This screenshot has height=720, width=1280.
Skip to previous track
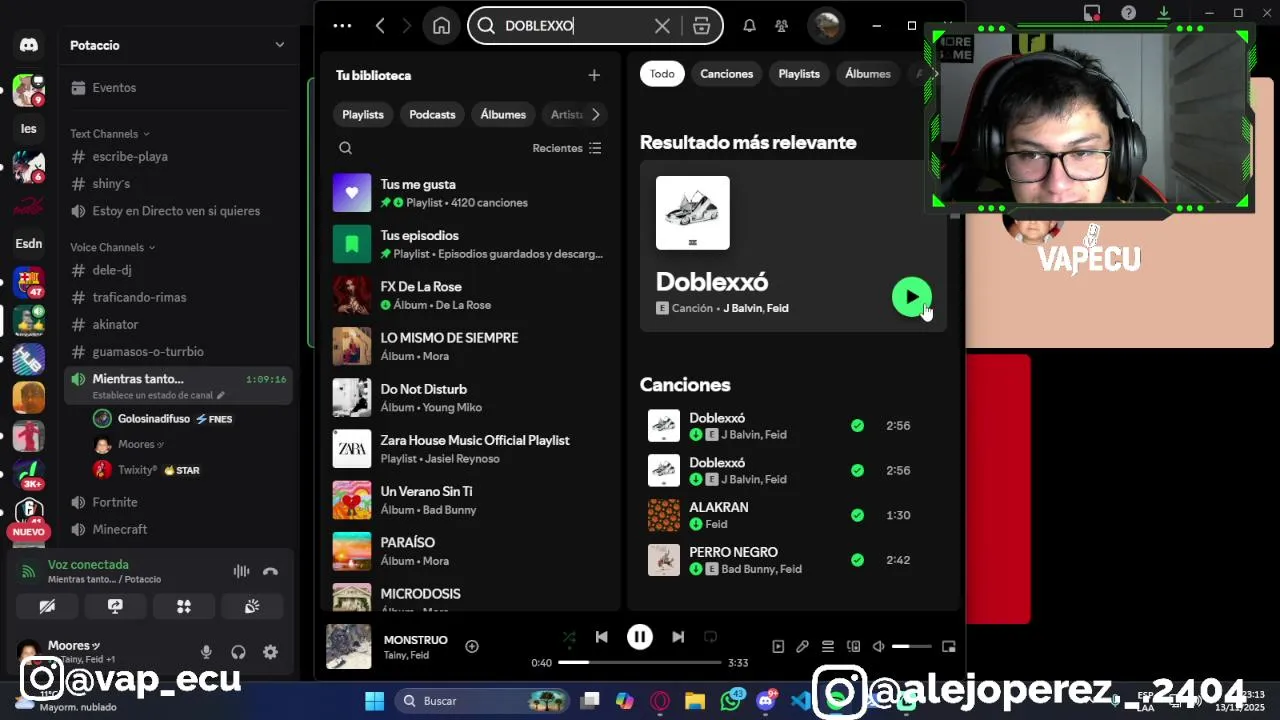click(601, 637)
